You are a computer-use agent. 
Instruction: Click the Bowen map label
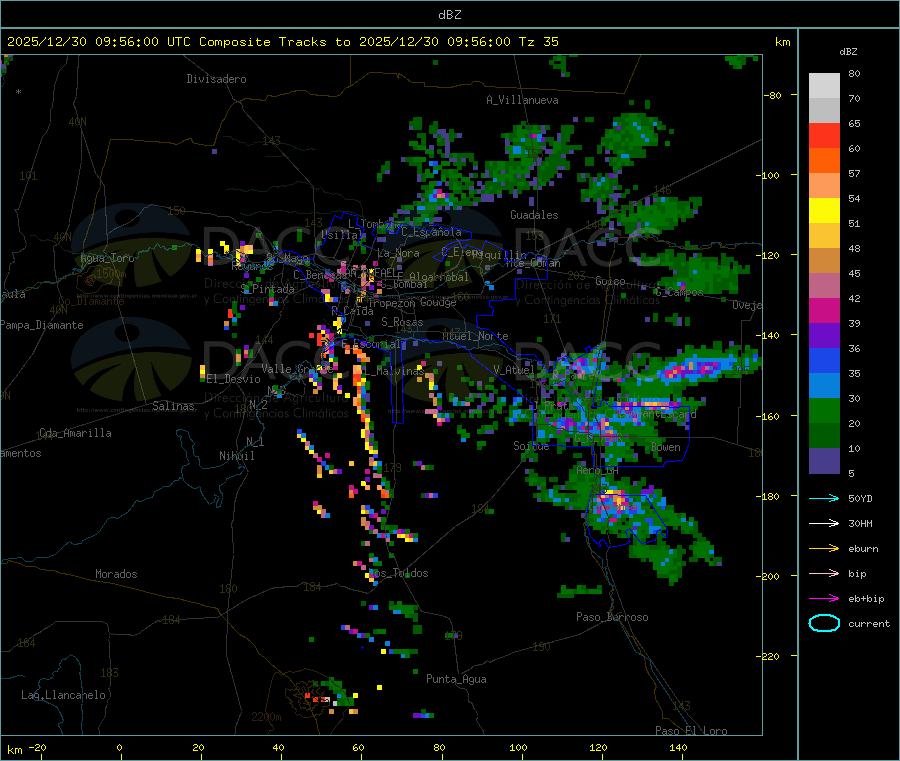pyautogui.click(x=666, y=447)
